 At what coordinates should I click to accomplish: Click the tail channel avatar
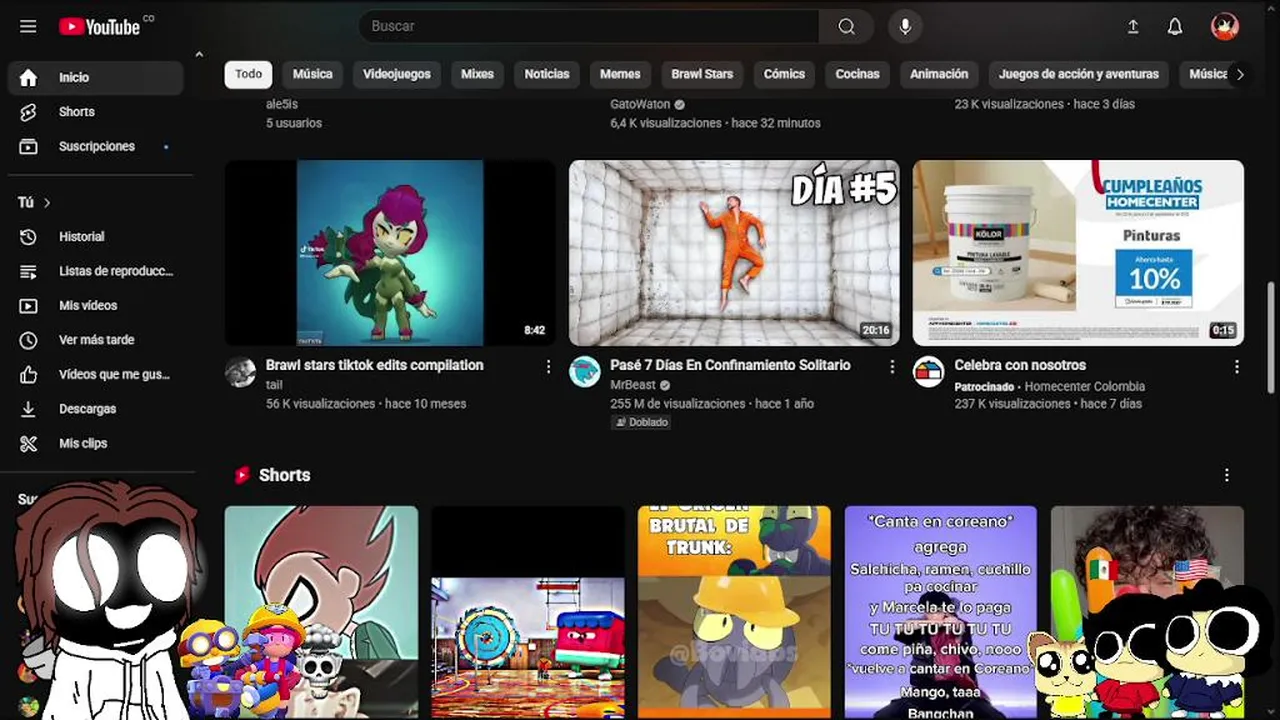point(240,372)
